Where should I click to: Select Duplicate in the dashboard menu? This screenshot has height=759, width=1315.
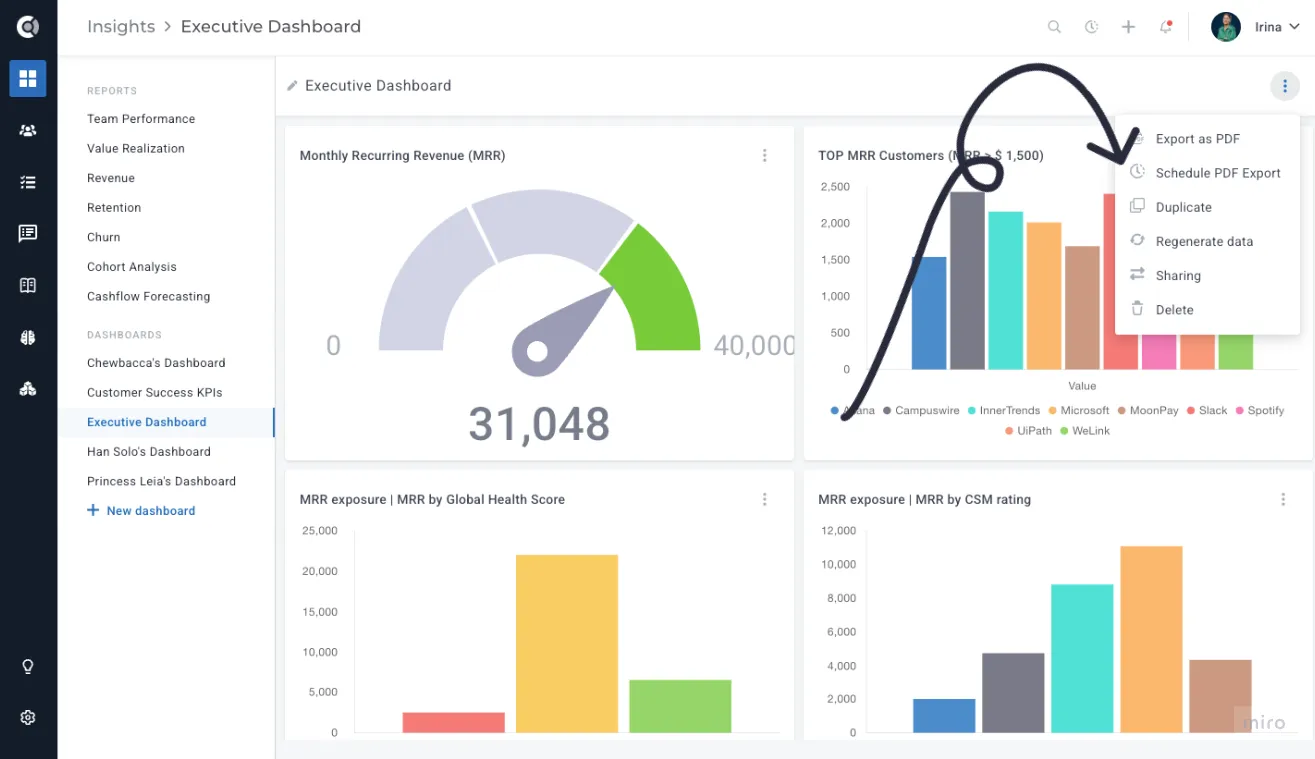click(x=1207, y=207)
